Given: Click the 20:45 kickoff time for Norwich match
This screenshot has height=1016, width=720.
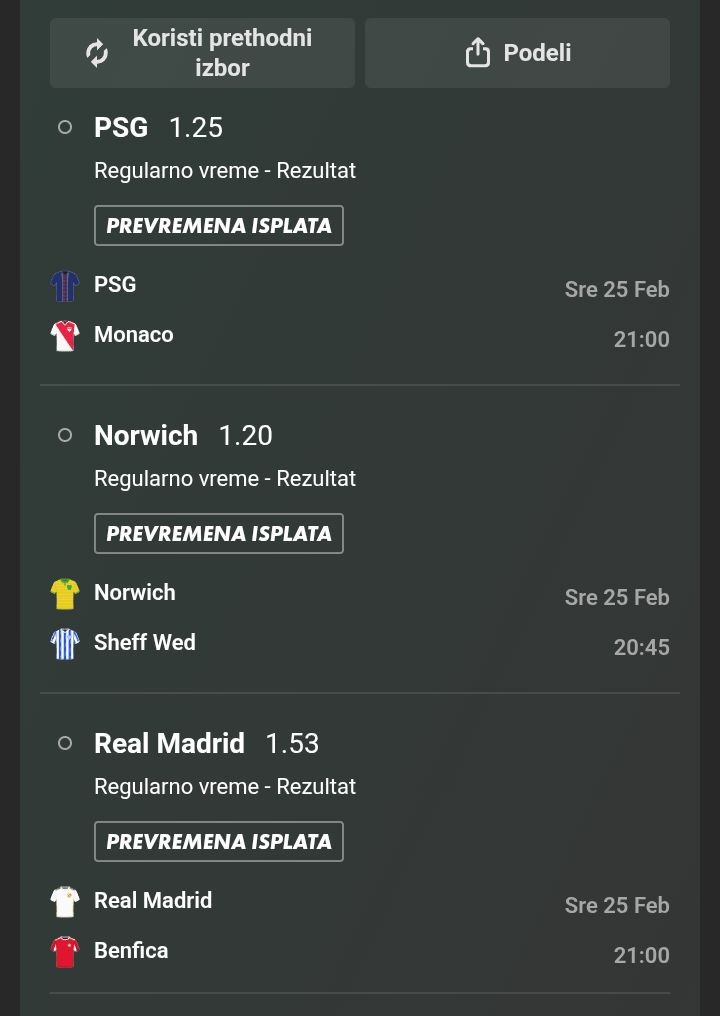Looking at the screenshot, I should pyautogui.click(x=641, y=647).
